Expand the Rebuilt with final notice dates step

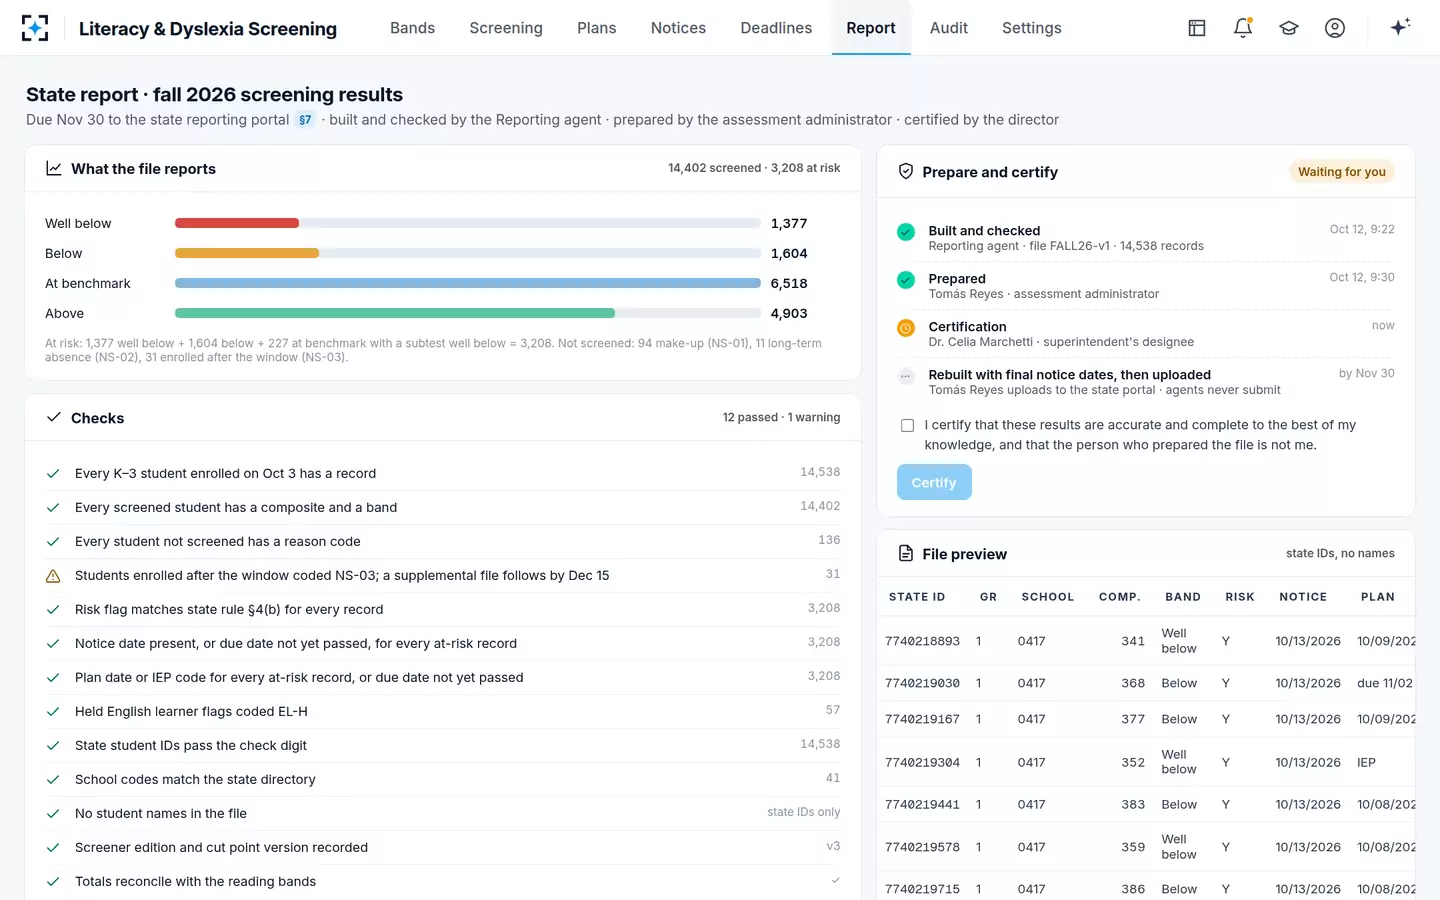click(x=1145, y=381)
